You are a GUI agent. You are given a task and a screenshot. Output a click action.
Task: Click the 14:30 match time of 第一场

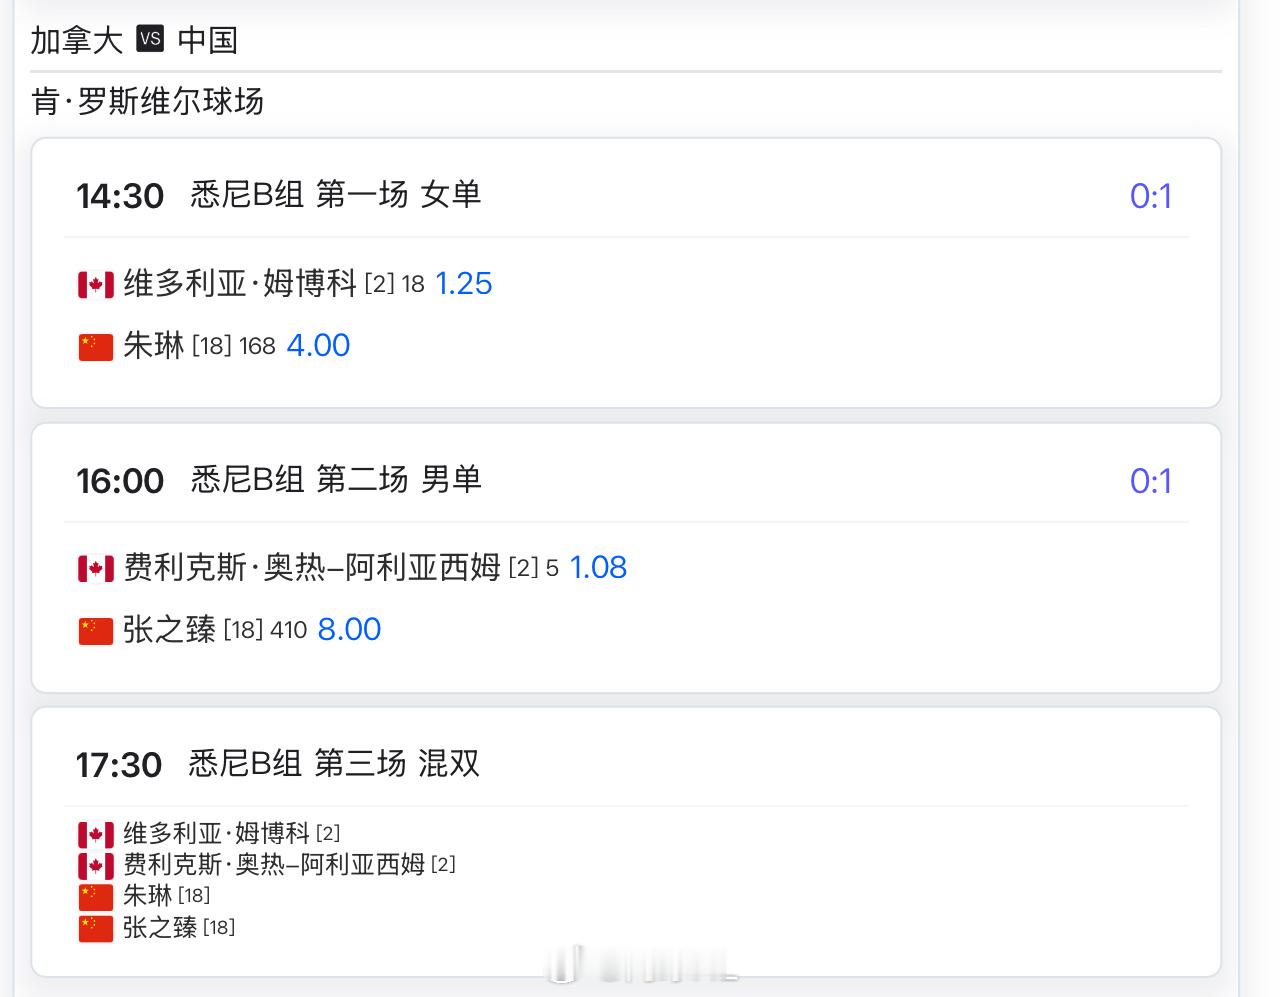[120, 196]
